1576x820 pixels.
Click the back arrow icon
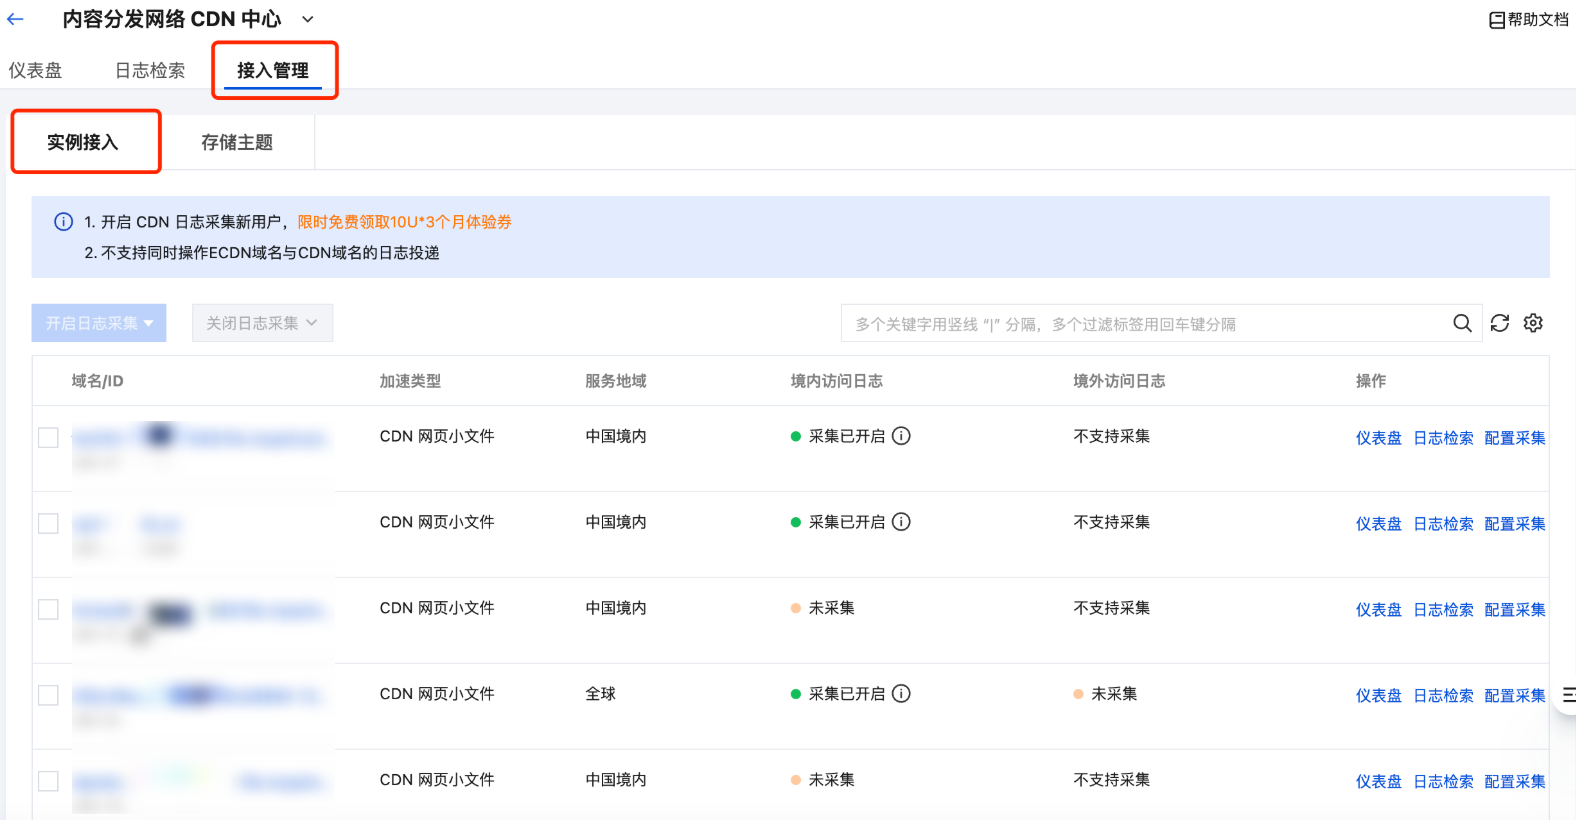pyautogui.click(x=15, y=19)
